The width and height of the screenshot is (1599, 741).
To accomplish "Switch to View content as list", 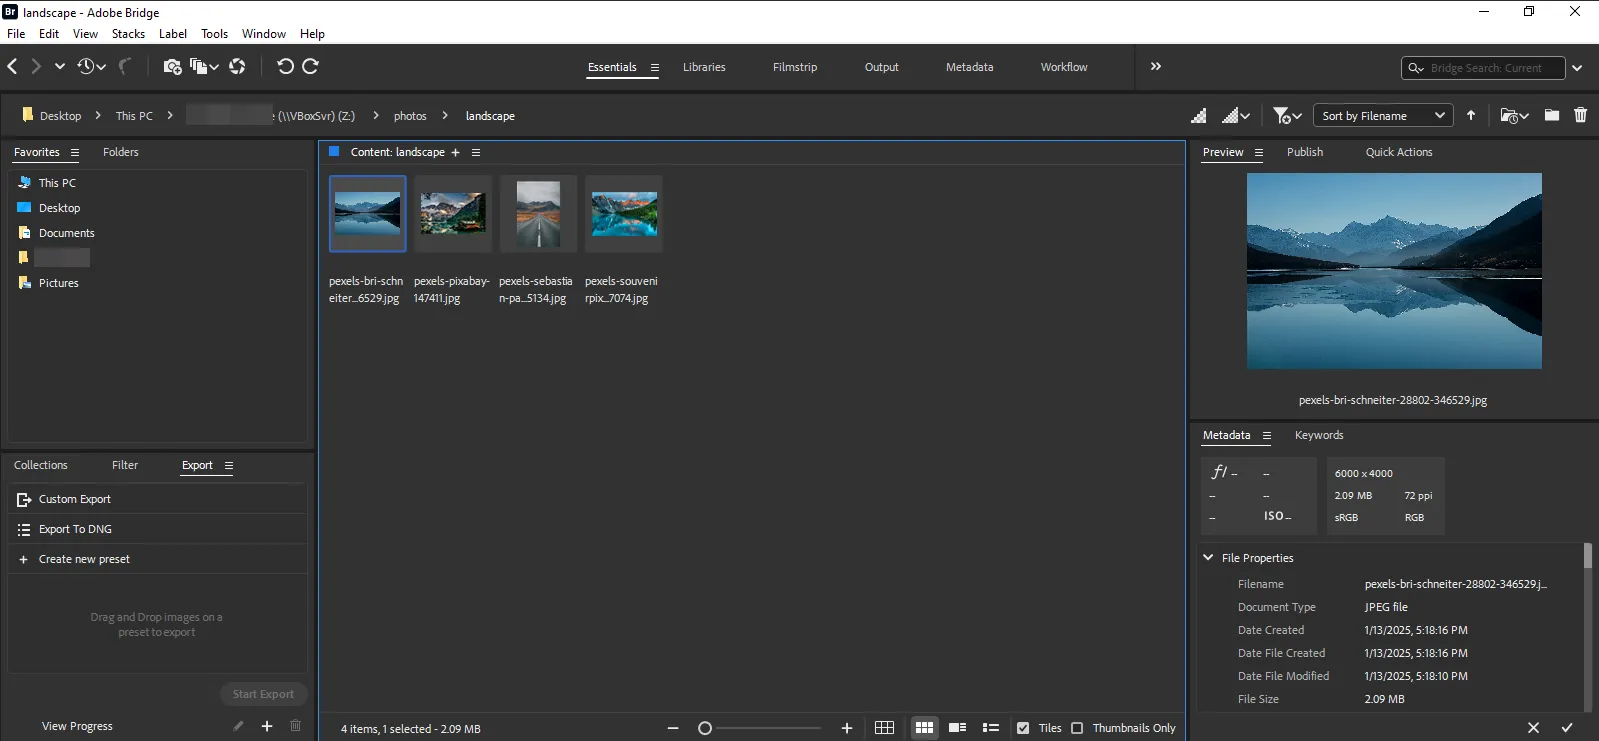I will pyautogui.click(x=991, y=728).
